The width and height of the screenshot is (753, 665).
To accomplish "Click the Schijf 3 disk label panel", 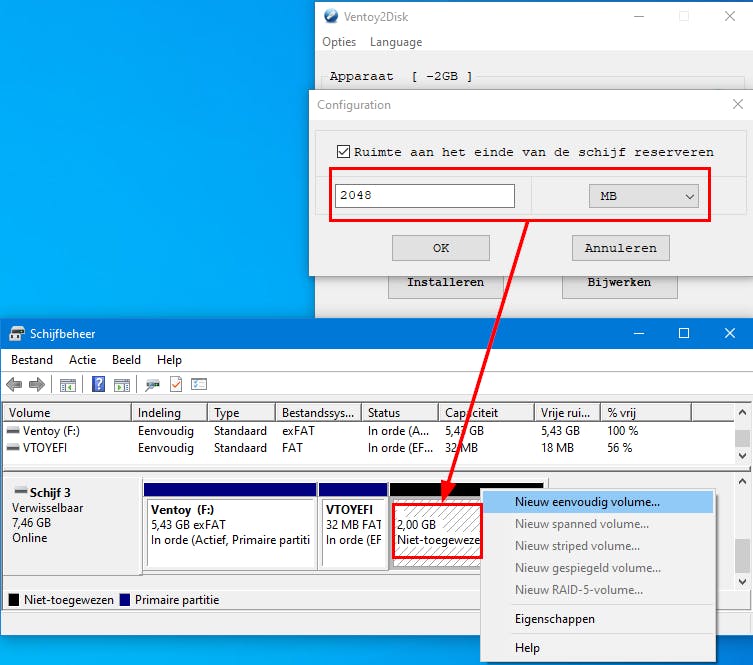I will (72, 525).
